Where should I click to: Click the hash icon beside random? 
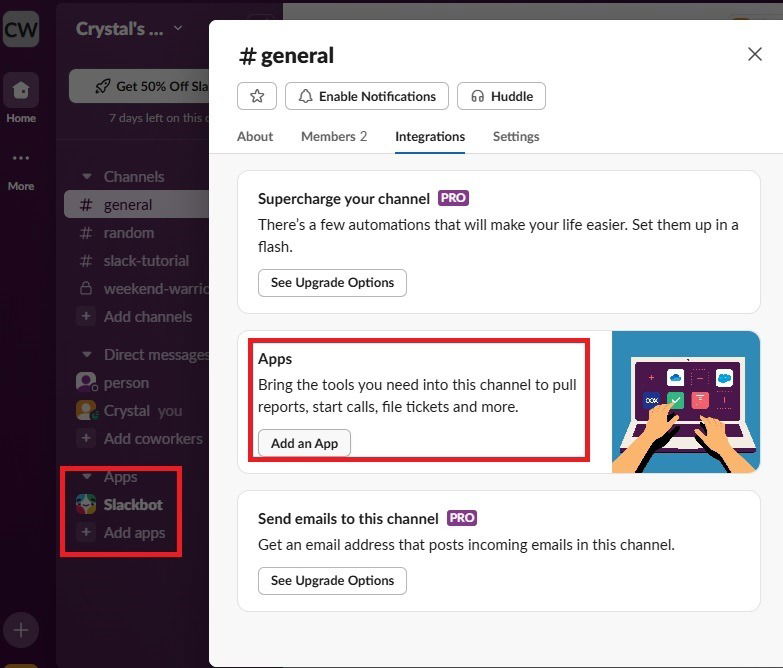click(x=86, y=233)
